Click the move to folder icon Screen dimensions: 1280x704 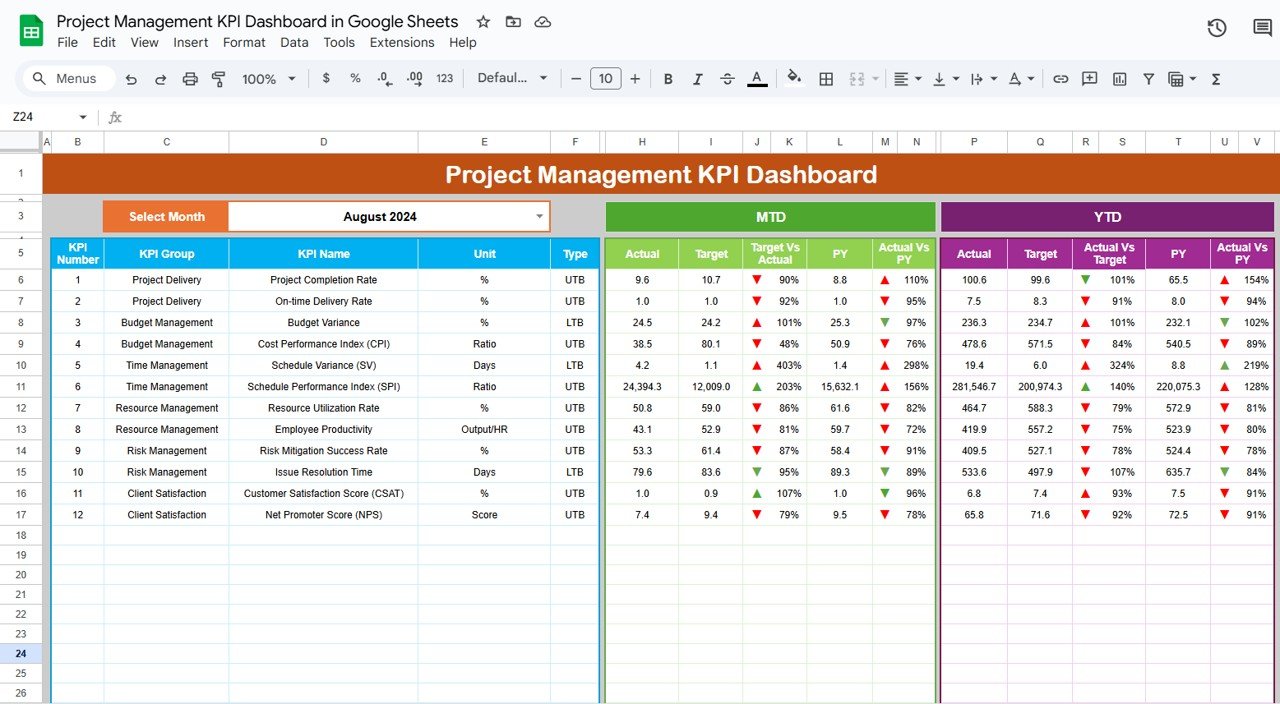pos(513,22)
